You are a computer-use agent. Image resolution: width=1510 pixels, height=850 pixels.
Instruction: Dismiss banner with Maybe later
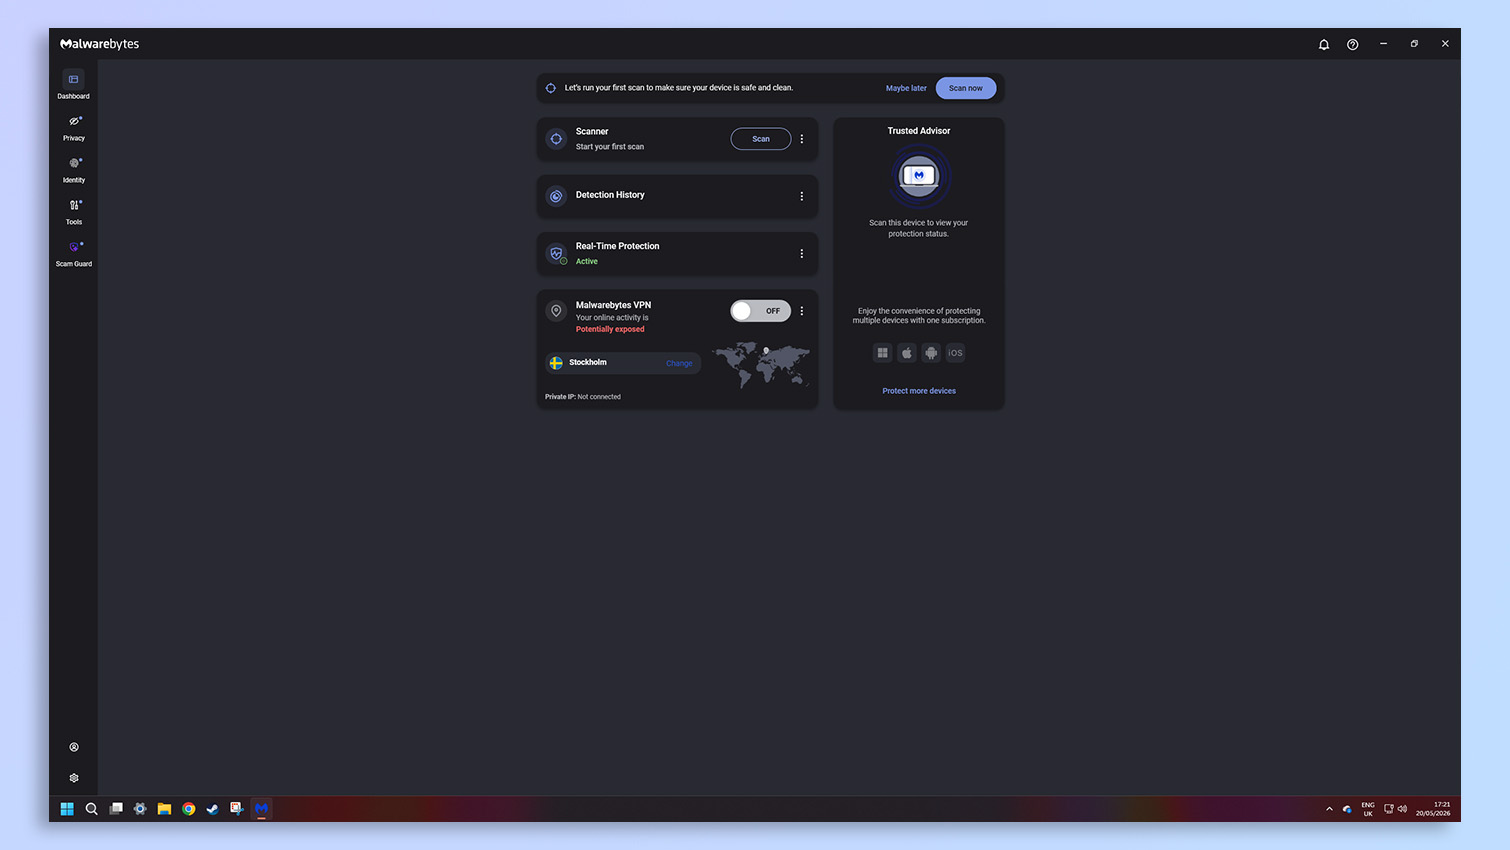coord(906,88)
